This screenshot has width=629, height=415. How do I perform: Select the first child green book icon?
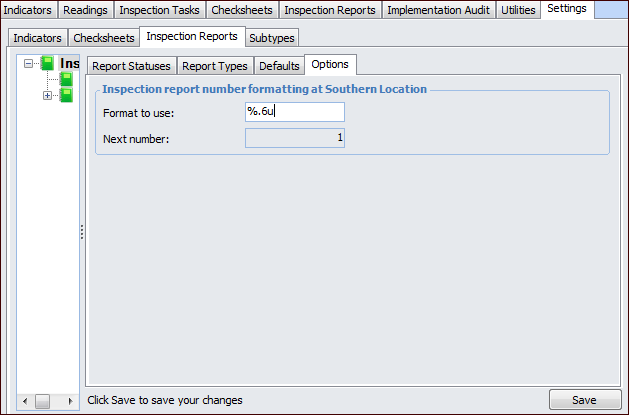click(x=66, y=79)
